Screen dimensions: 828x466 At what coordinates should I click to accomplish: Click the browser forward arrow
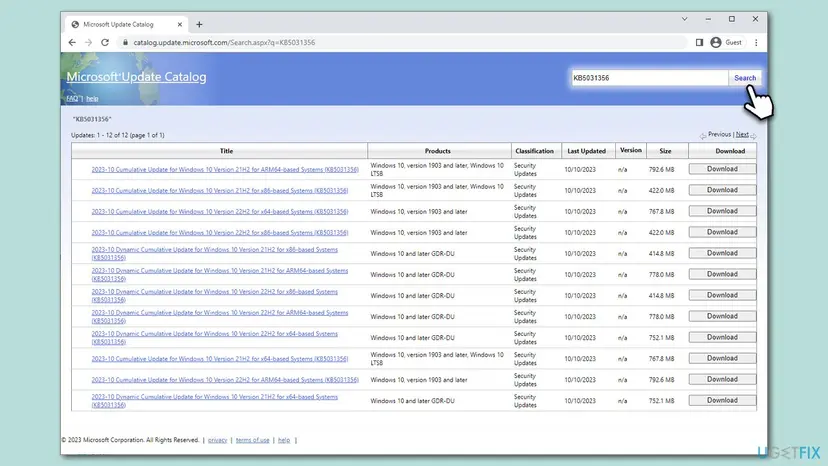[x=88, y=42]
